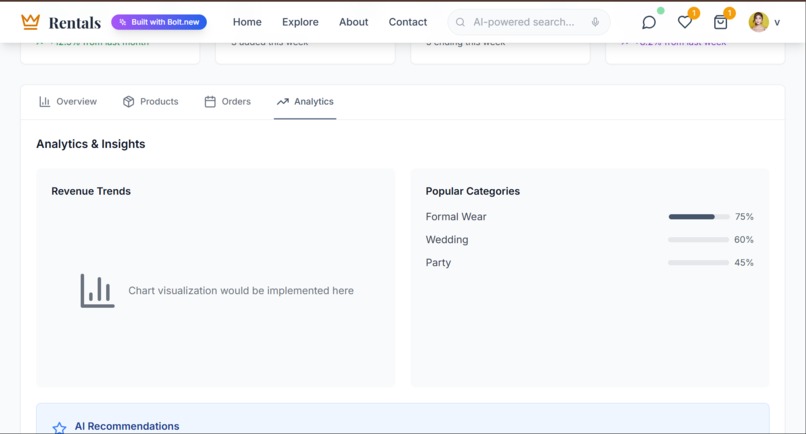Open the chat messages icon

tap(649, 22)
